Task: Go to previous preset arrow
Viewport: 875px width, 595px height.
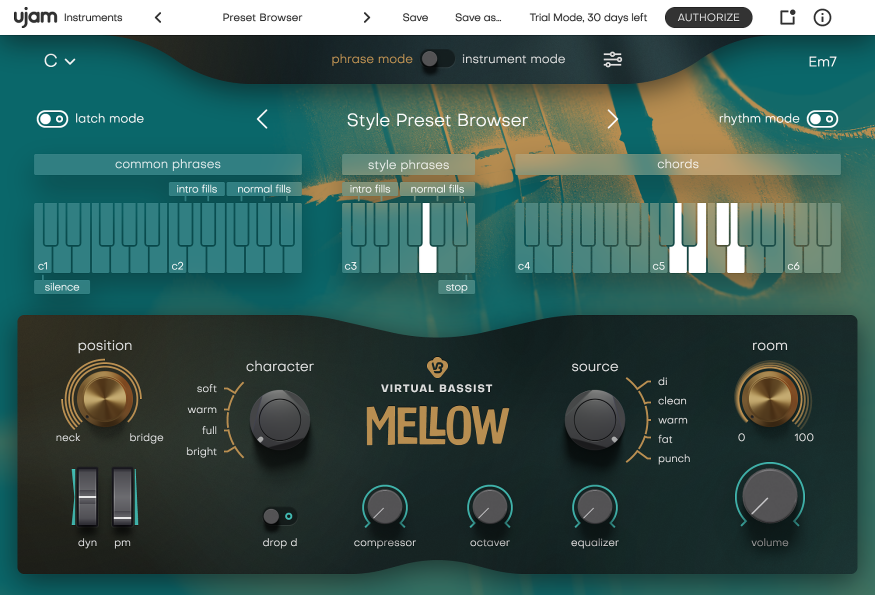Action: pyautogui.click(x=158, y=17)
